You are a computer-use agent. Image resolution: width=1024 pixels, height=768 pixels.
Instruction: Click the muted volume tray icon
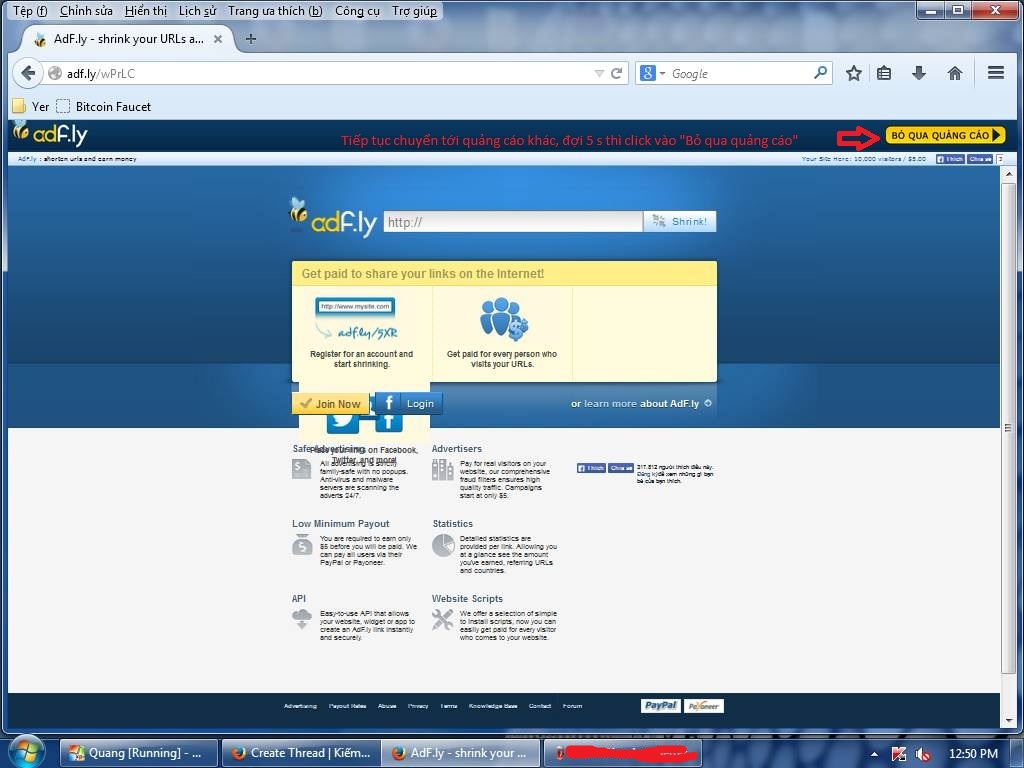[922, 754]
